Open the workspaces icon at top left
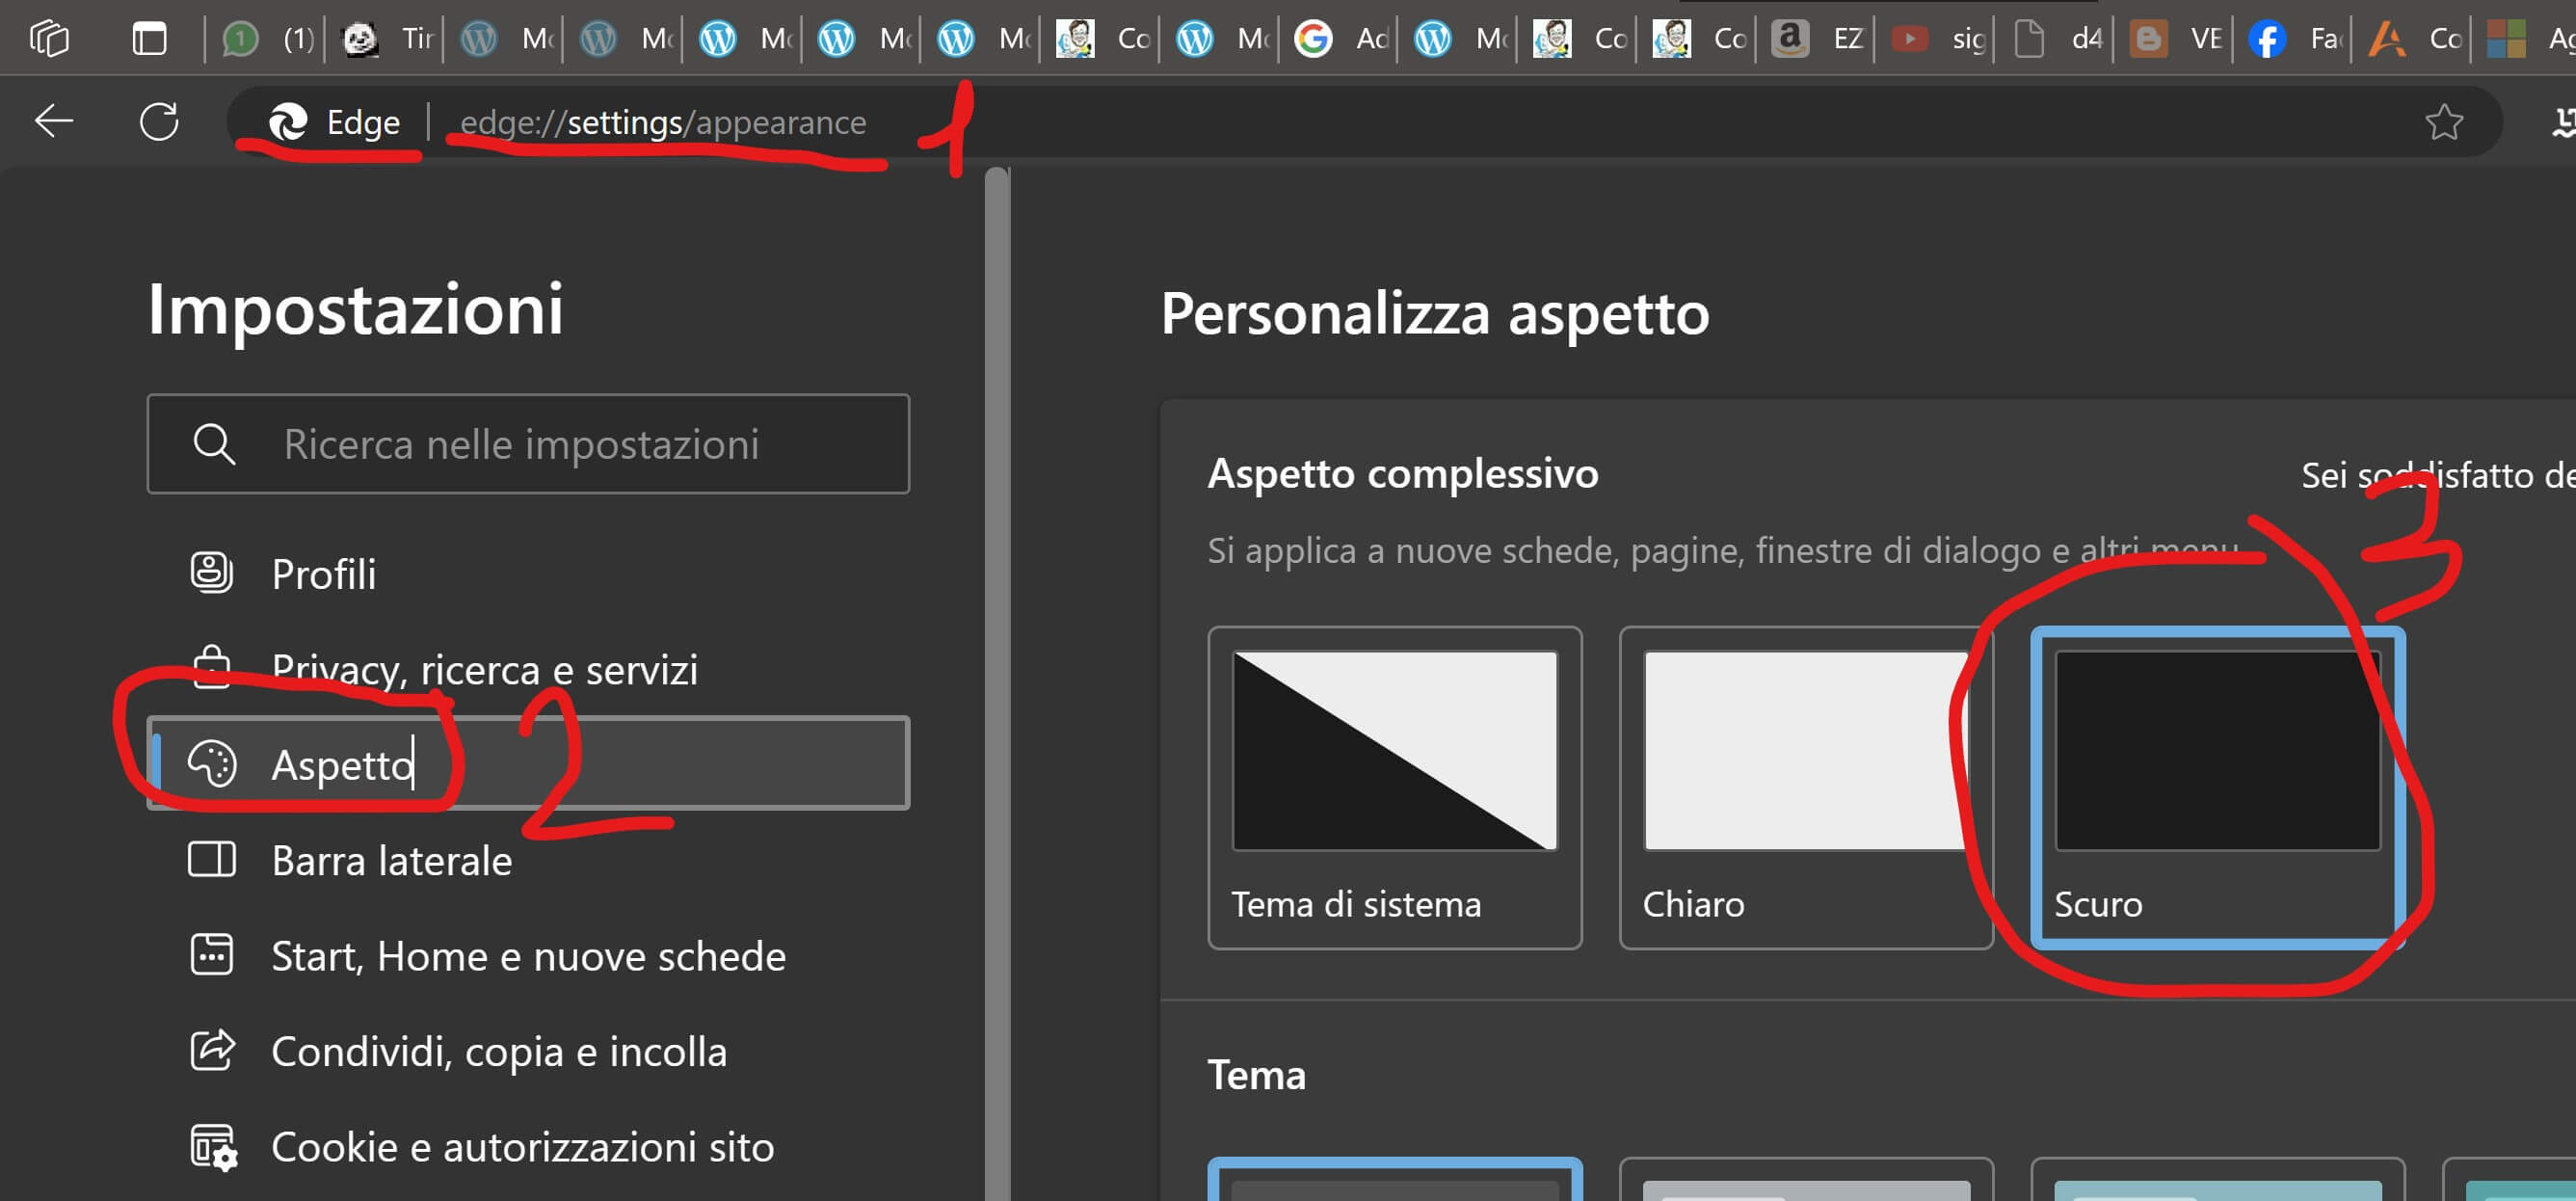This screenshot has width=2576, height=1201. [x=49, y=39]
